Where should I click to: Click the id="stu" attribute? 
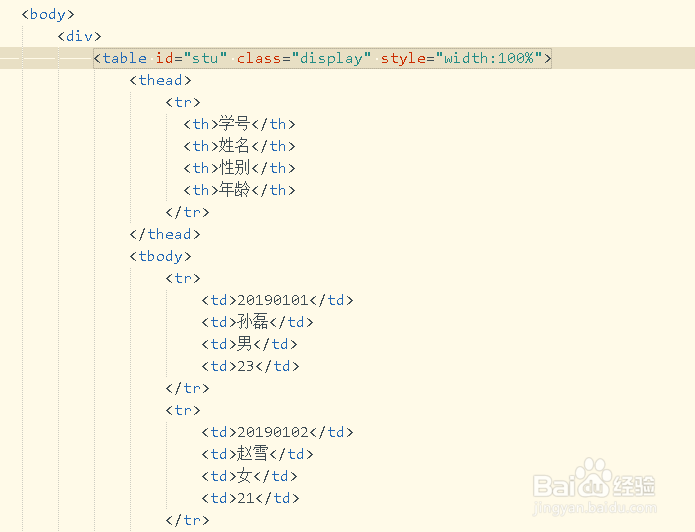coord(191,58)
